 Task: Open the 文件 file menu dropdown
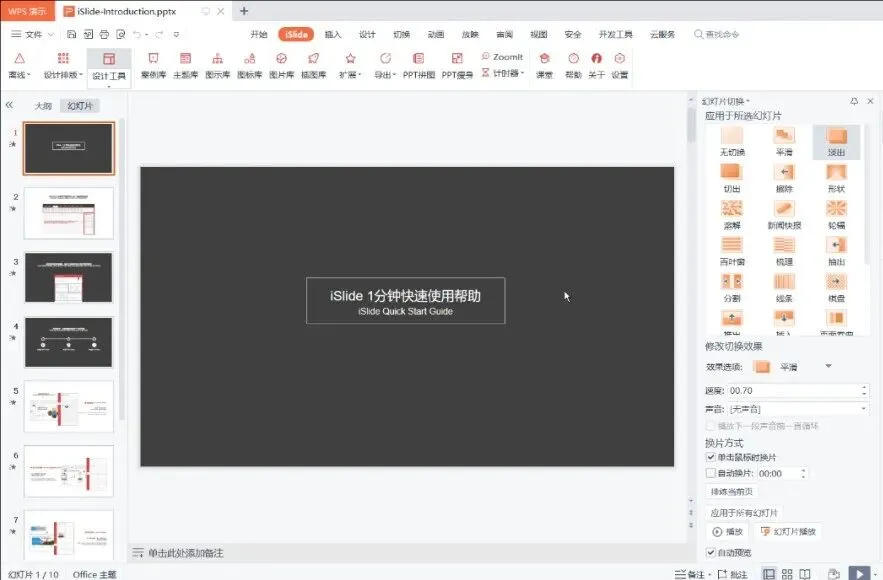pos(33,34)
